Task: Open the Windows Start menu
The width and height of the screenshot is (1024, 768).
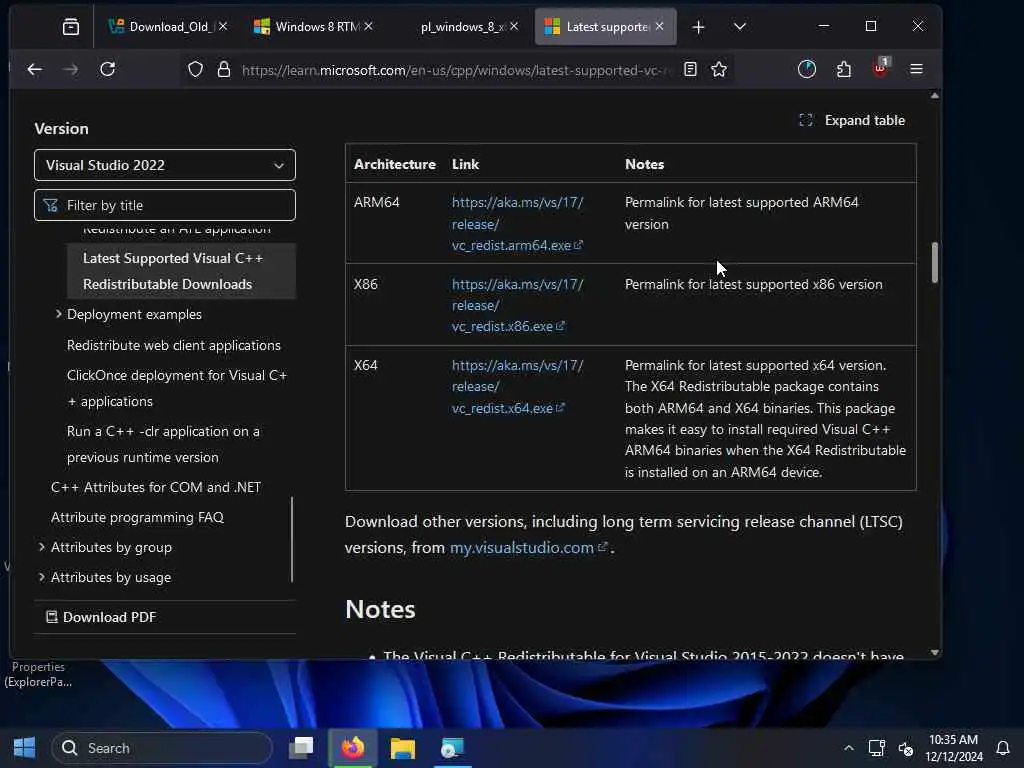Action: 24,748
